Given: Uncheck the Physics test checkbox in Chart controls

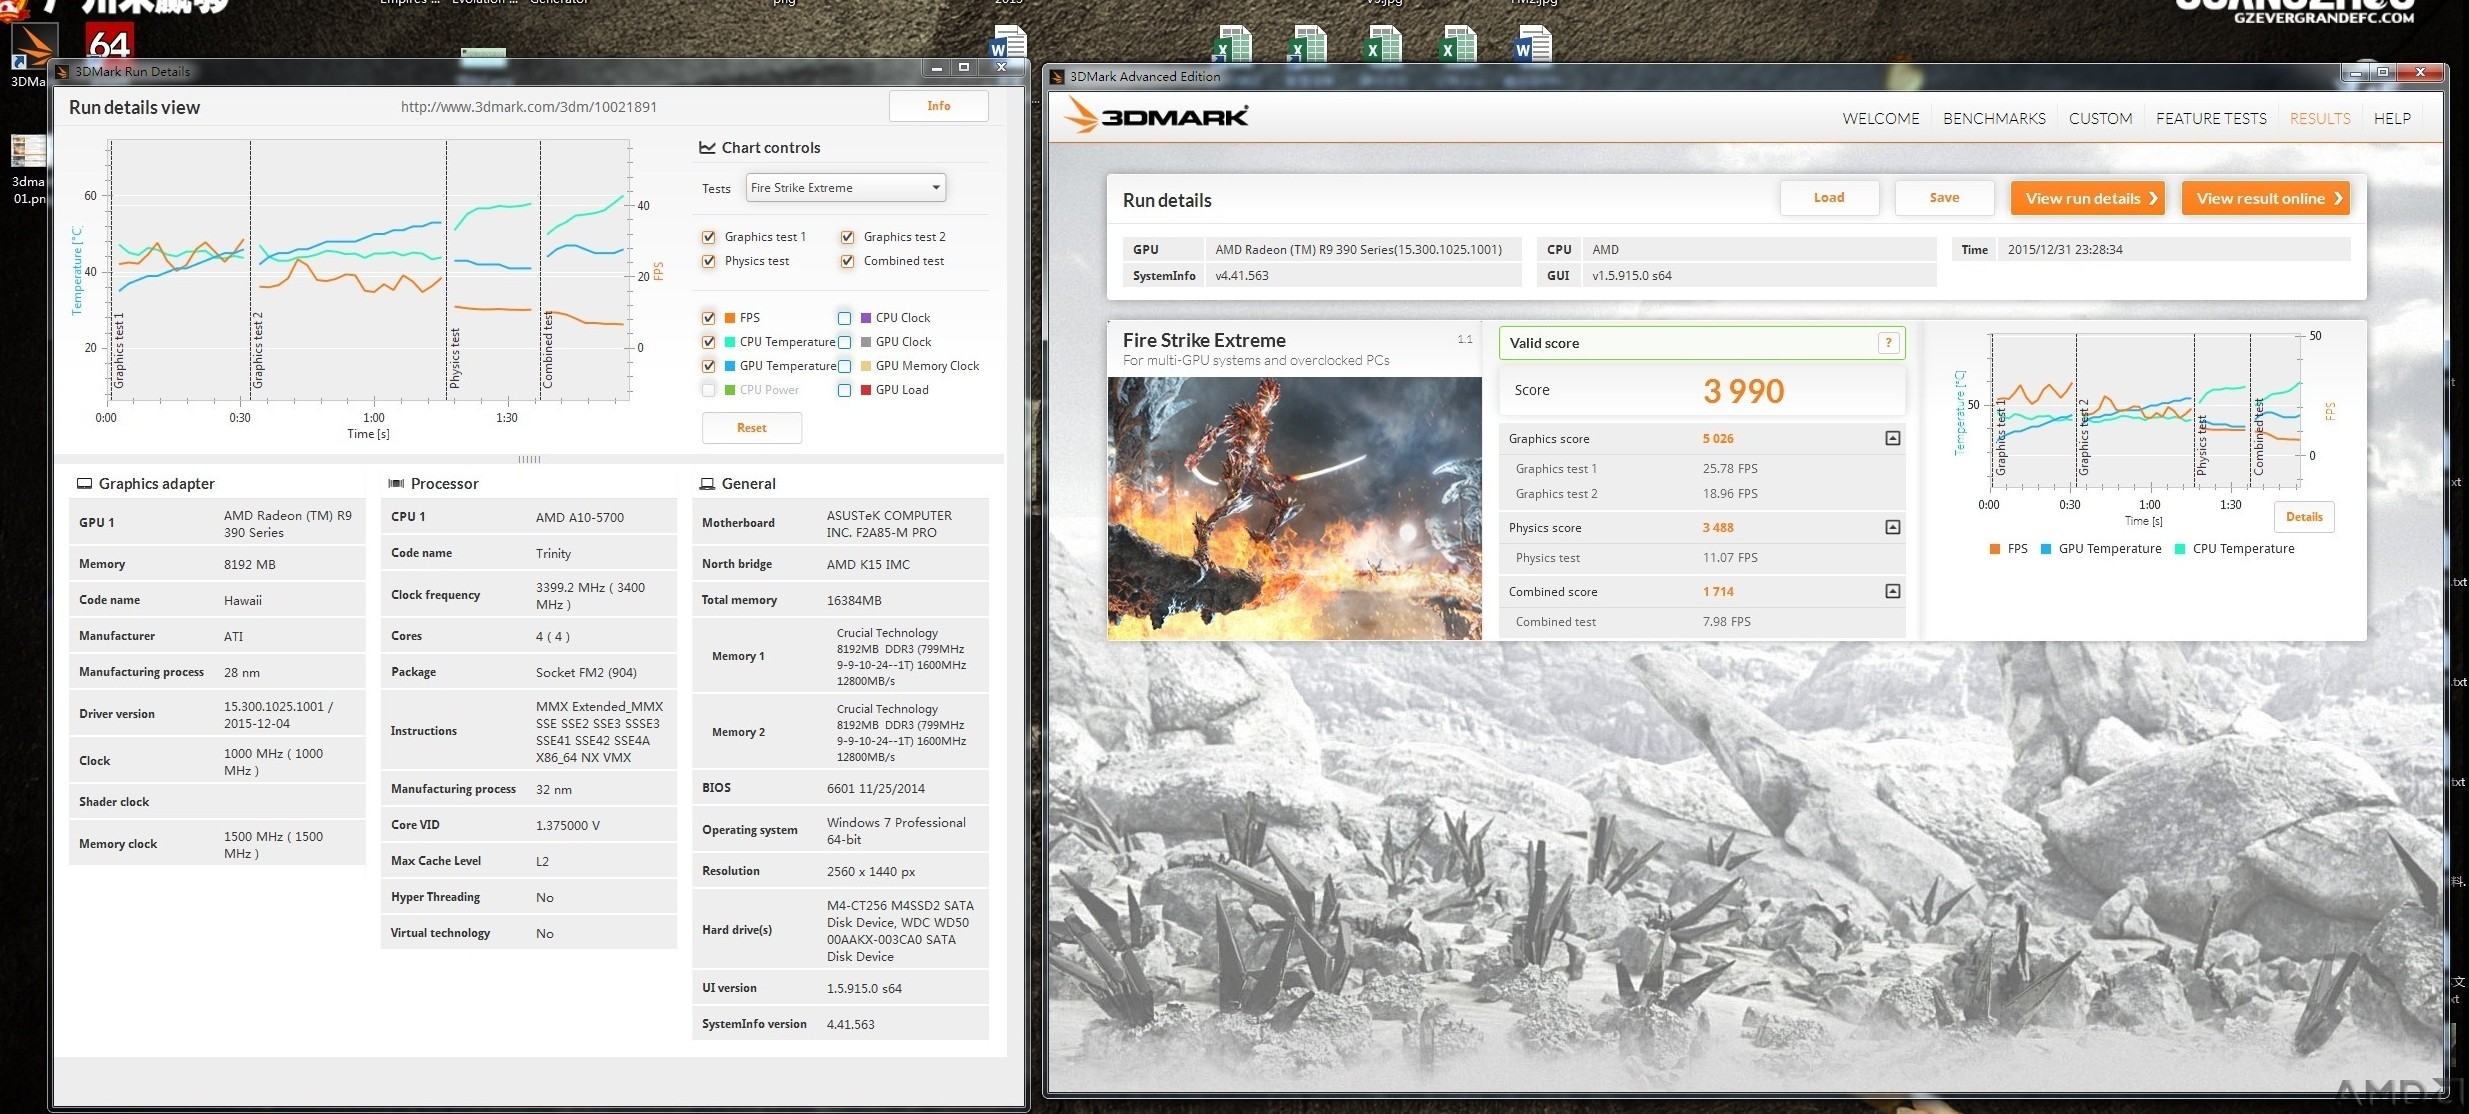Looking at the screenshot, I should 709,261.
